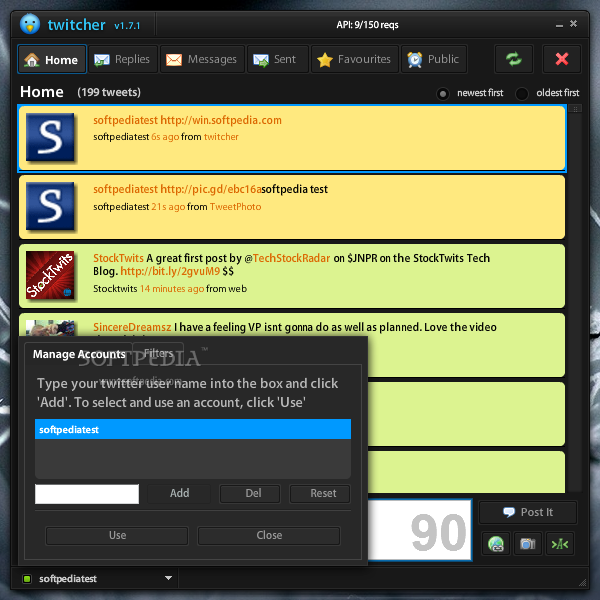The image size is (600, 600).
Task: Click the green account status indicator
Action: click(x=27, y=579)
